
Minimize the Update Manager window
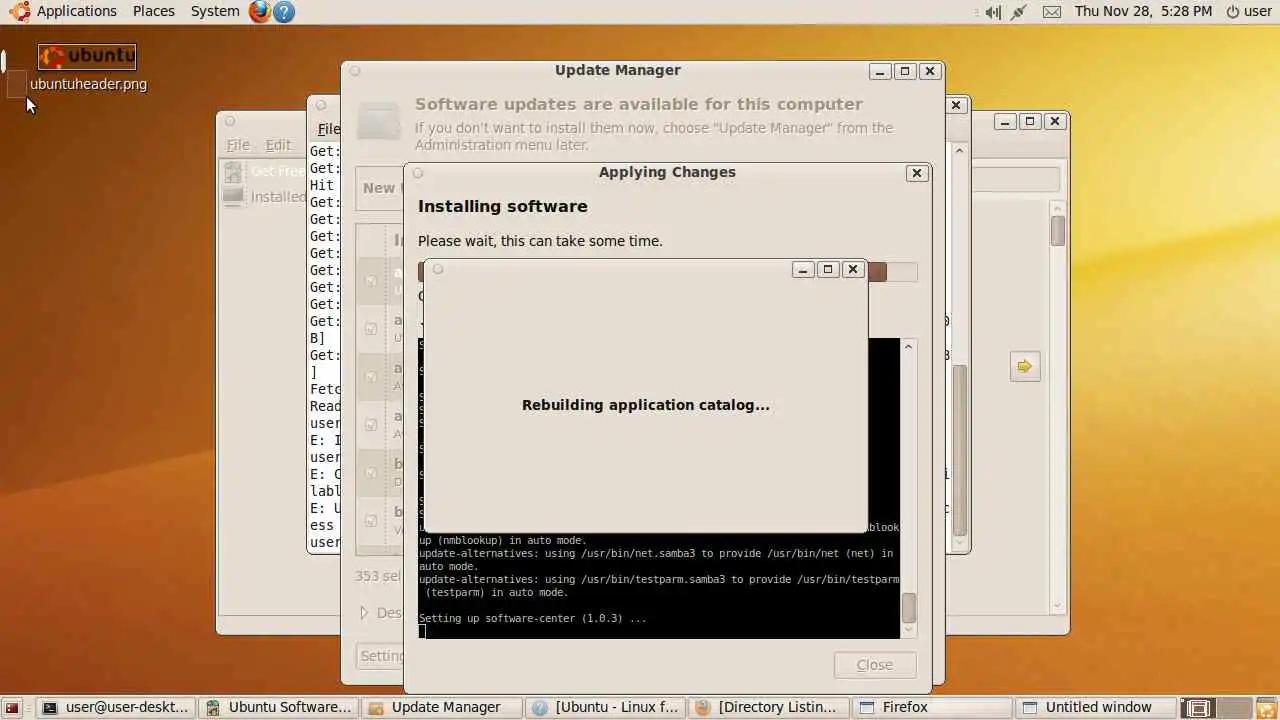(880, 71)
